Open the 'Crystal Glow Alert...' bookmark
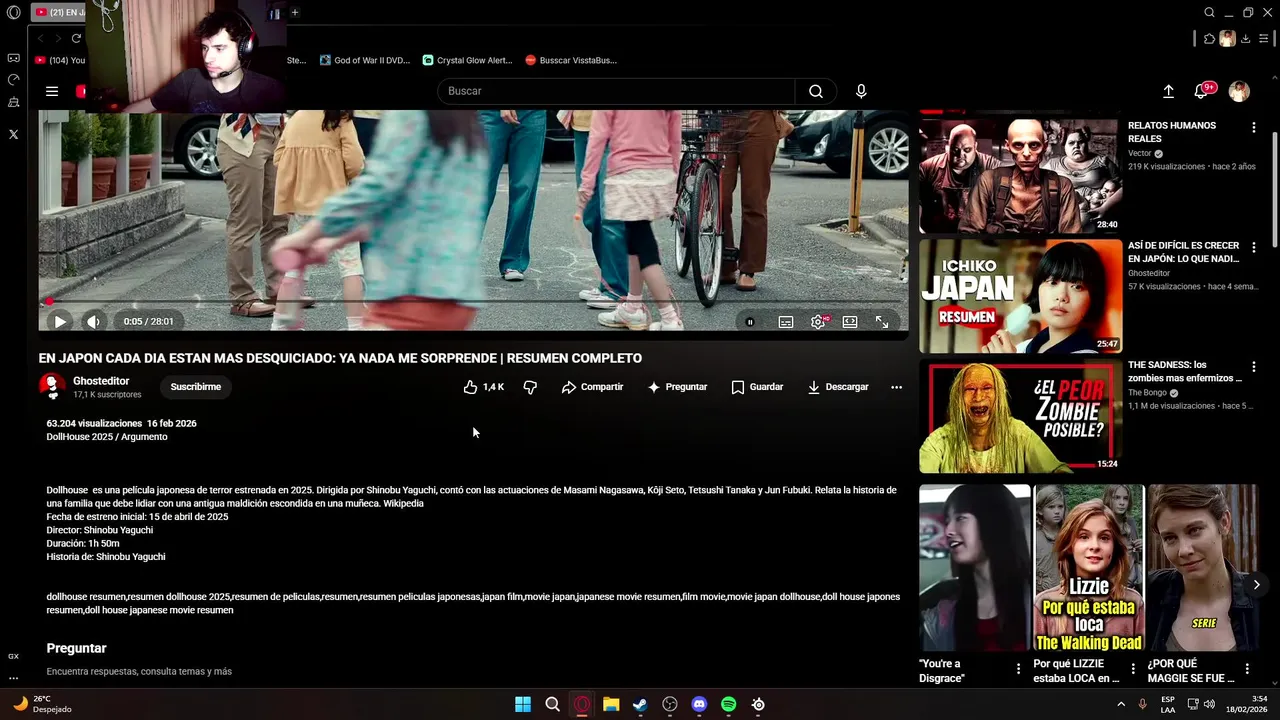The image size is (1280, 720). [x=467, y=60]
